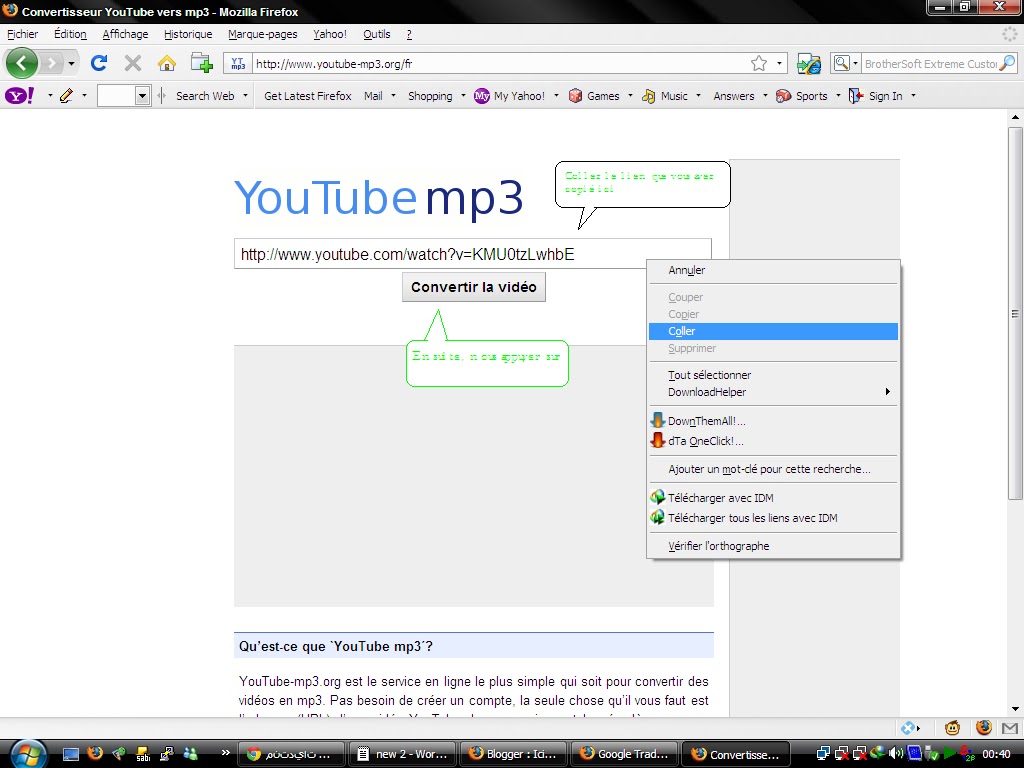Go back with the green Back arrow
Viewport: 1024px width, 768px height.
pos(22,63)
